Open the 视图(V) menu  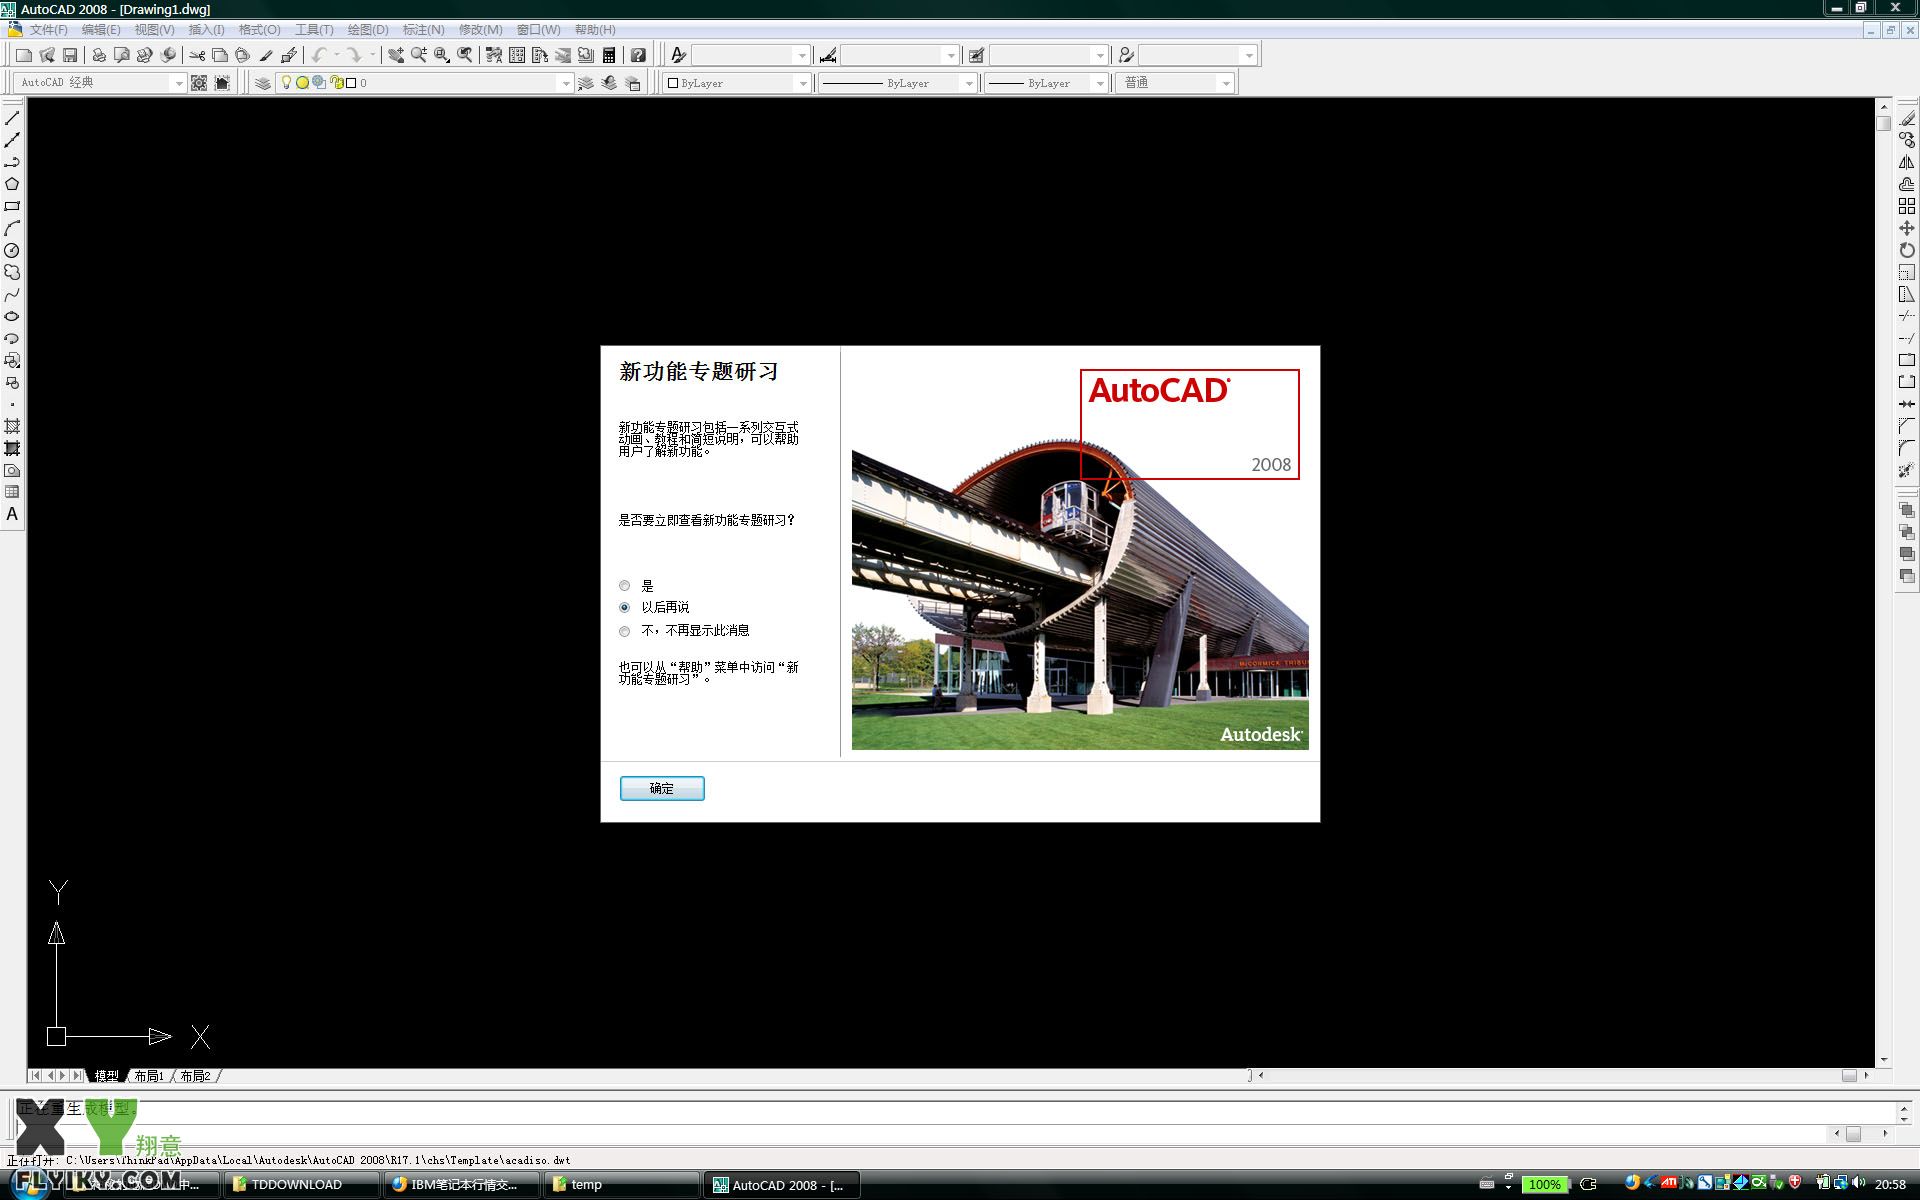click(154, 30)
